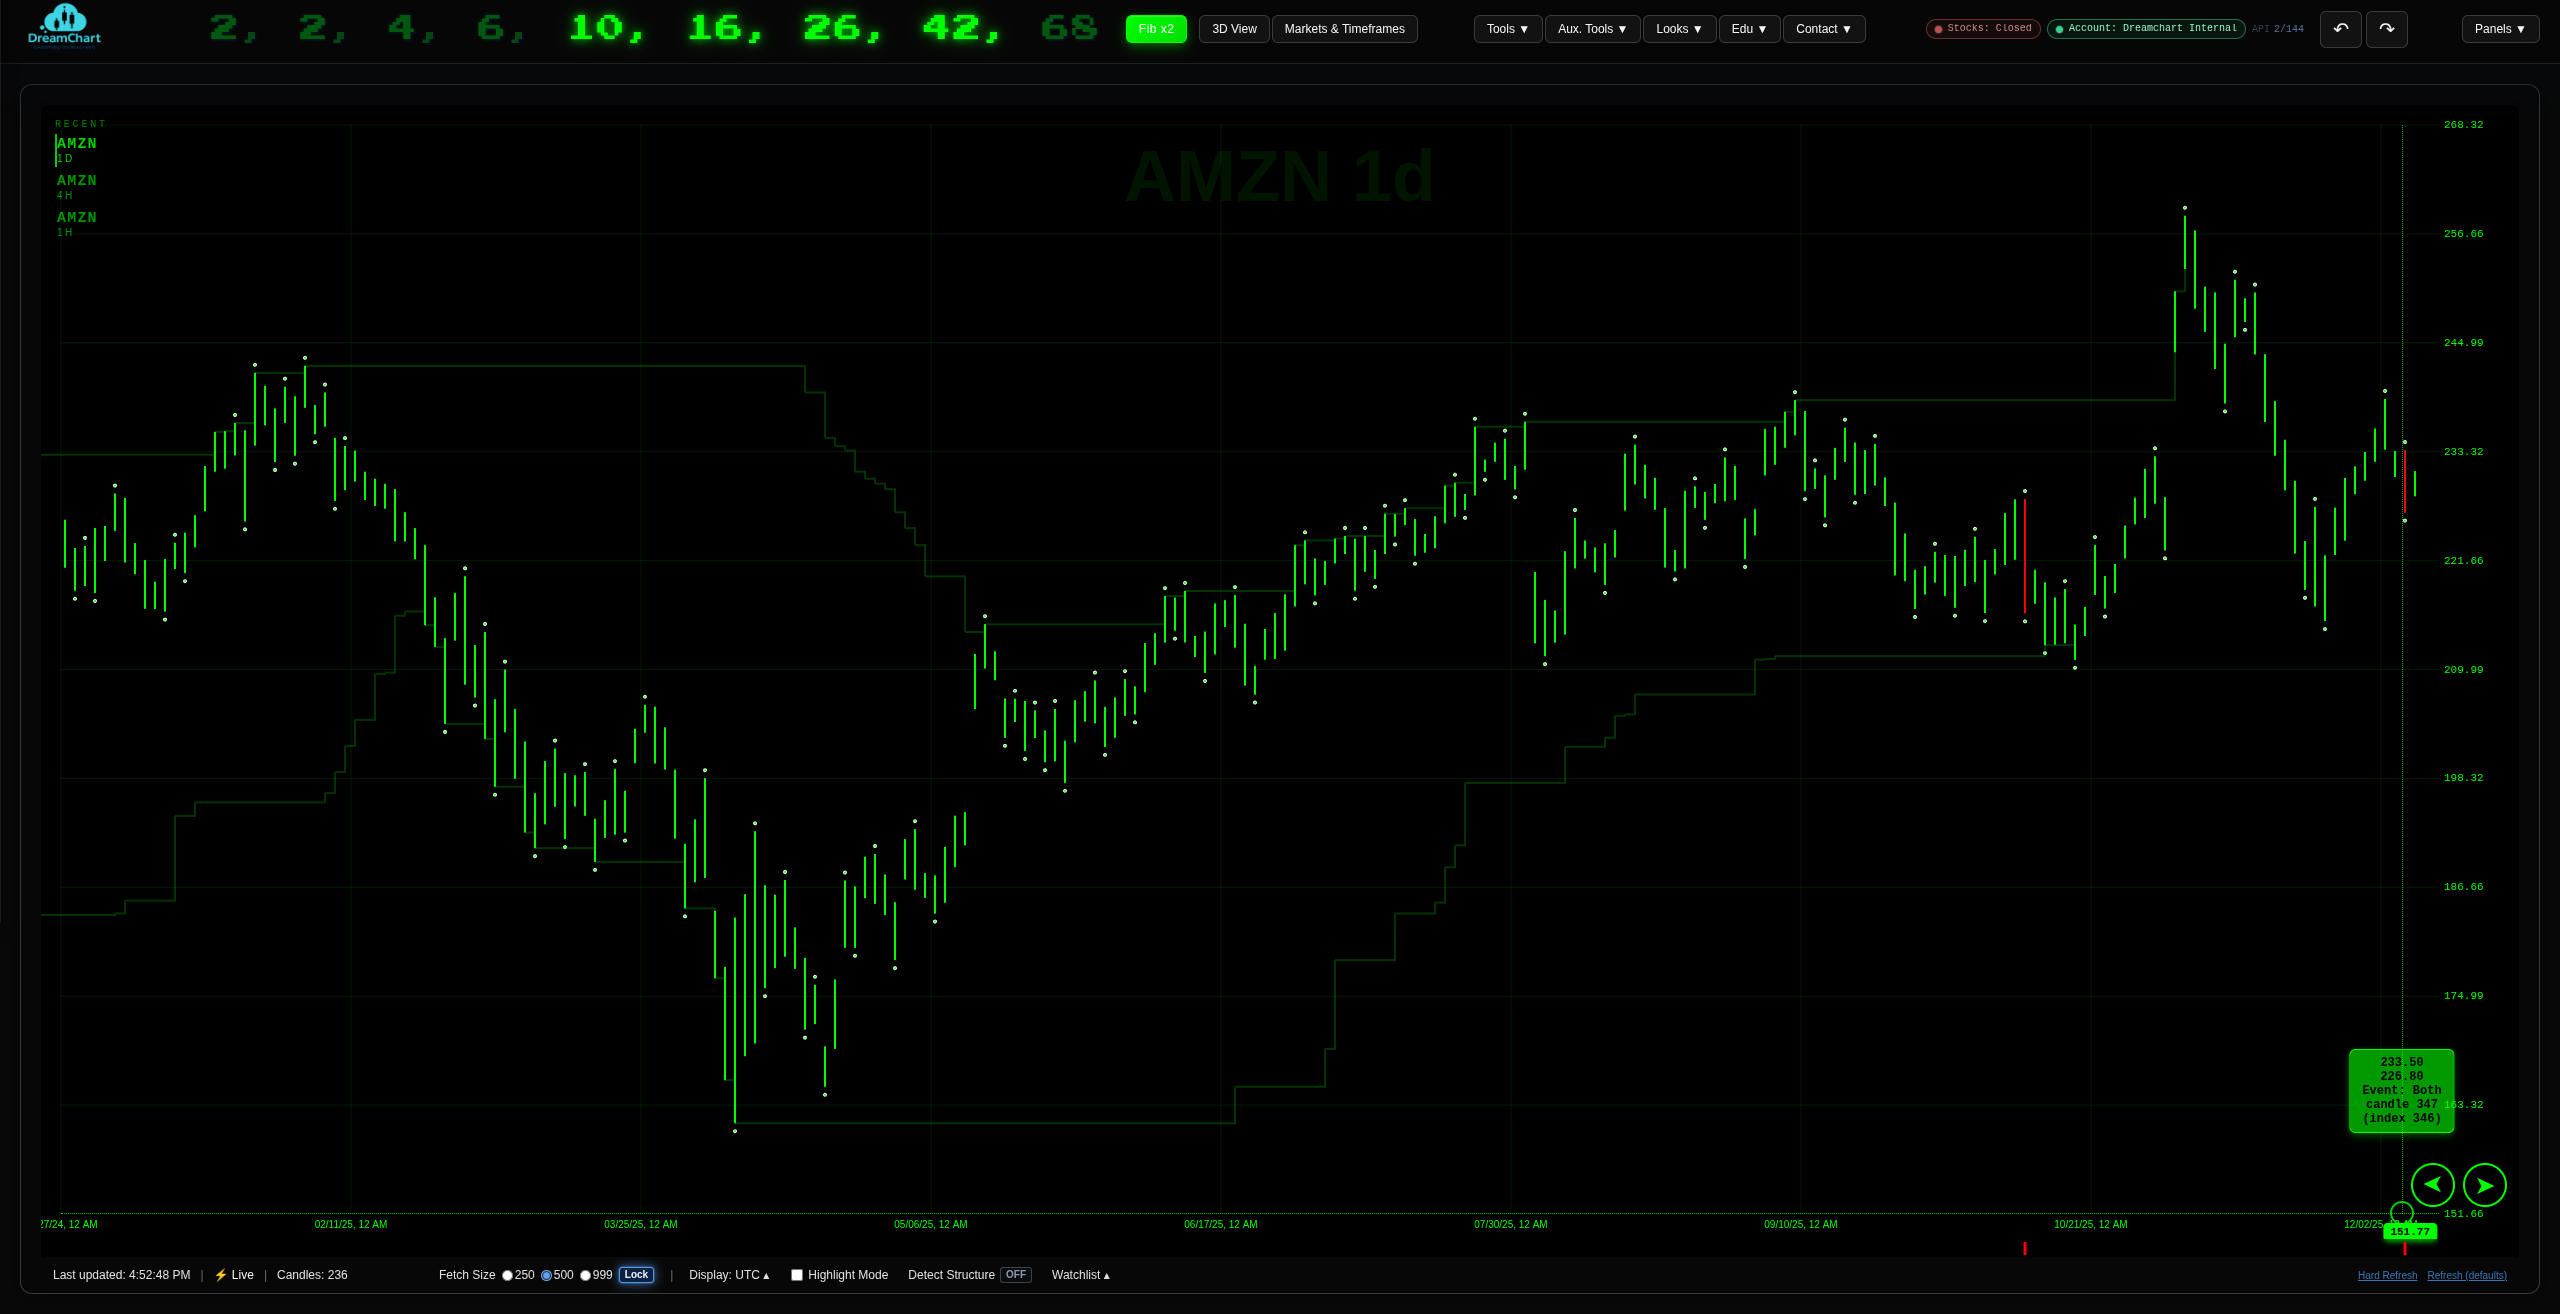Click the undo arrow button
The height and width of the screenshot is (1314, 2560).
click(x=2340, y=29)
